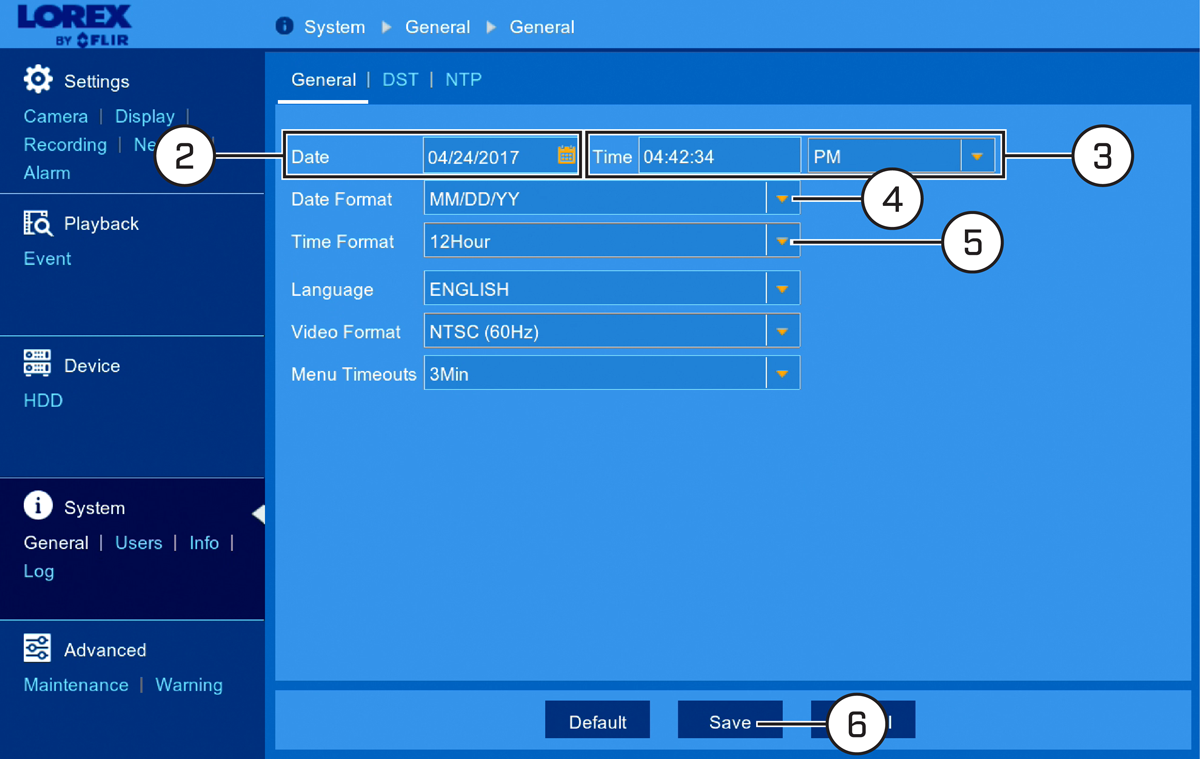Image resolution: width=1200 pixels, height=759 pixels.
Task: Click the date input showing 04/24/2017
Action: 501,156
